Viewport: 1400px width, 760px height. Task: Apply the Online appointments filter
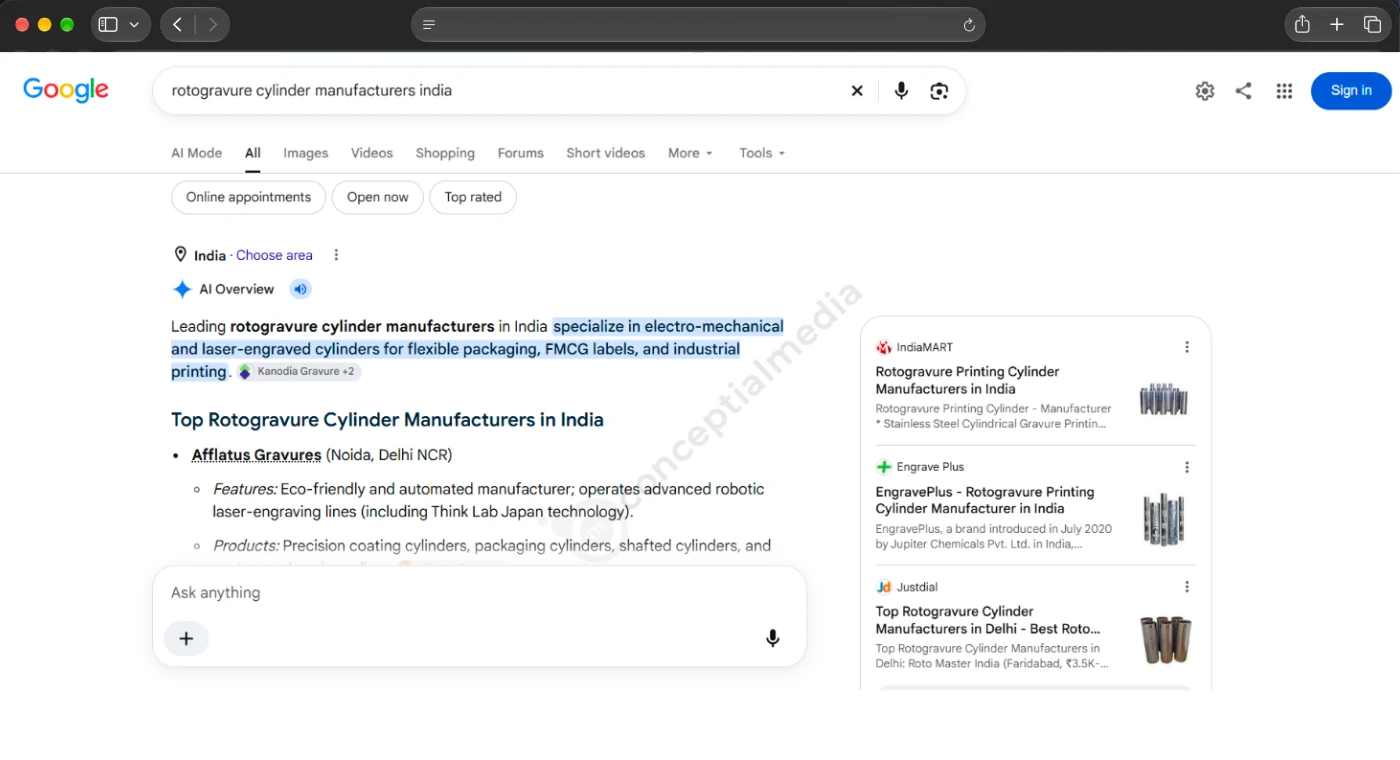click(x=249, y=197)
